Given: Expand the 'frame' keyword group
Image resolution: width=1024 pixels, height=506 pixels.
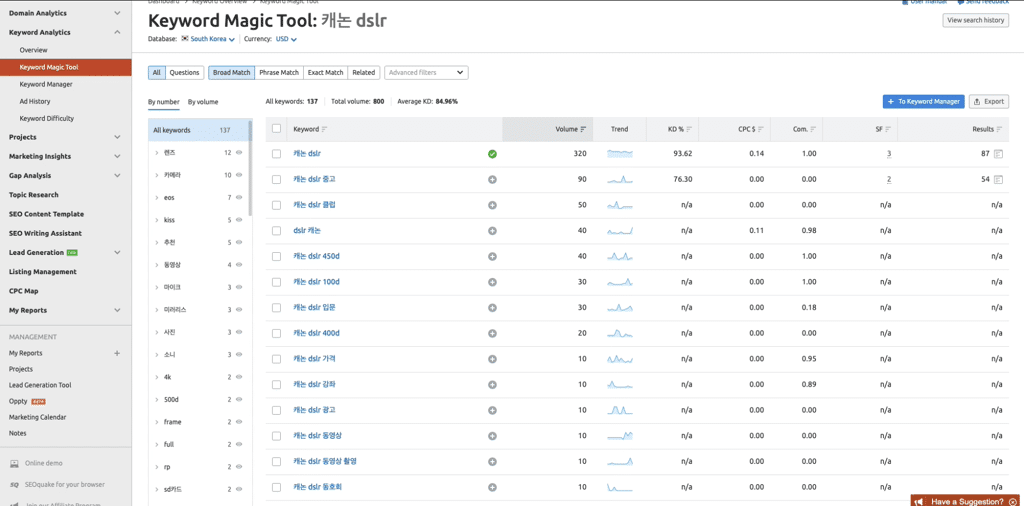Looking at the screenshot, I should 157,422.
